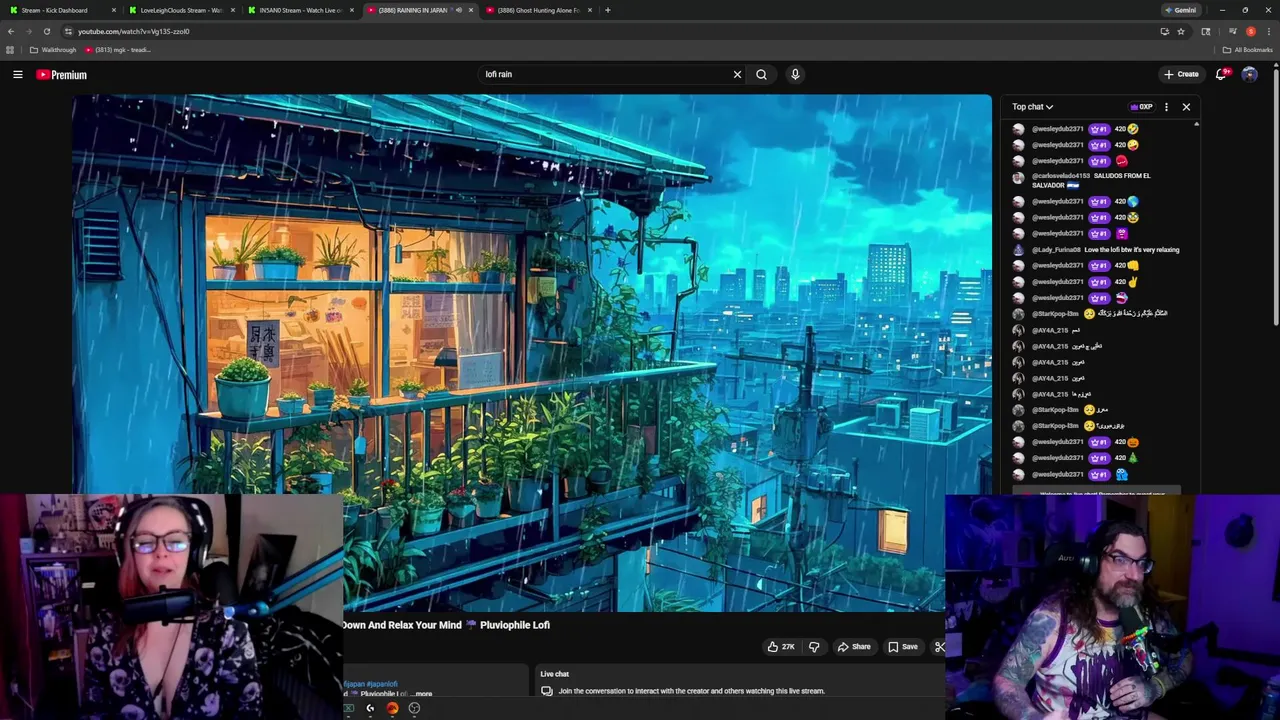Switch to Ghost Hunting Alone tab

(538, 10)
